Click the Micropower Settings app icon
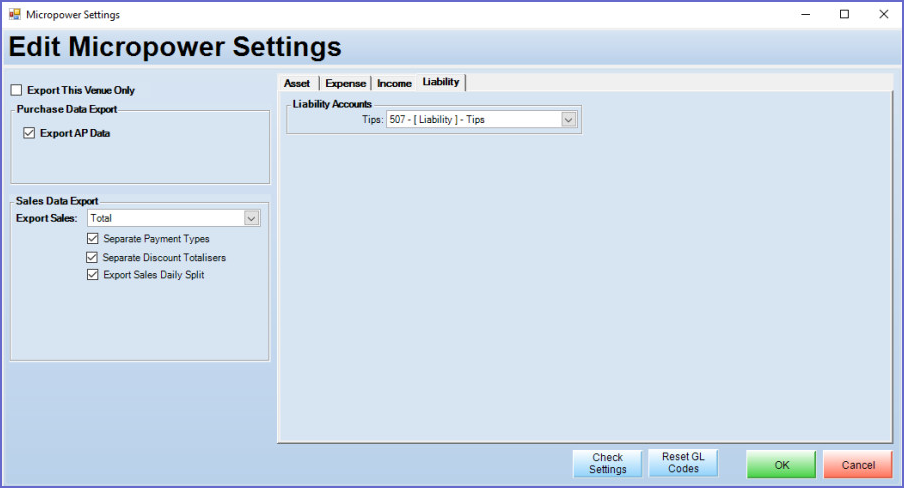The width and height of the screenshot is (904, 488). click(x=14, y=14)
